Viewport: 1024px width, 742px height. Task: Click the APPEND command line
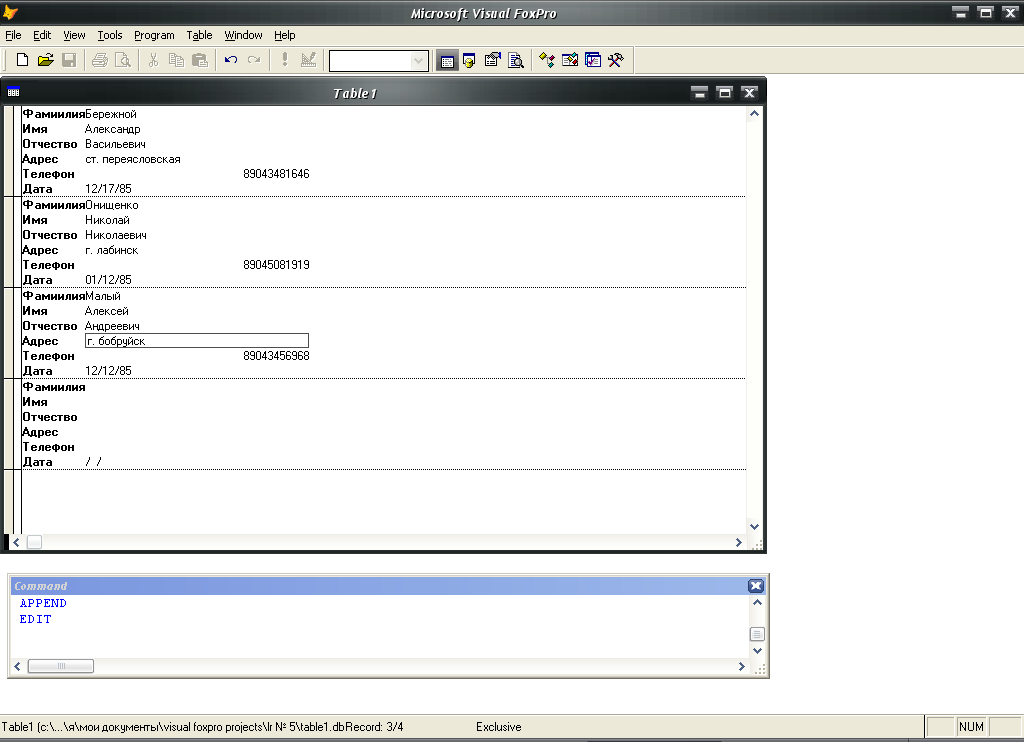pos(43,604)
